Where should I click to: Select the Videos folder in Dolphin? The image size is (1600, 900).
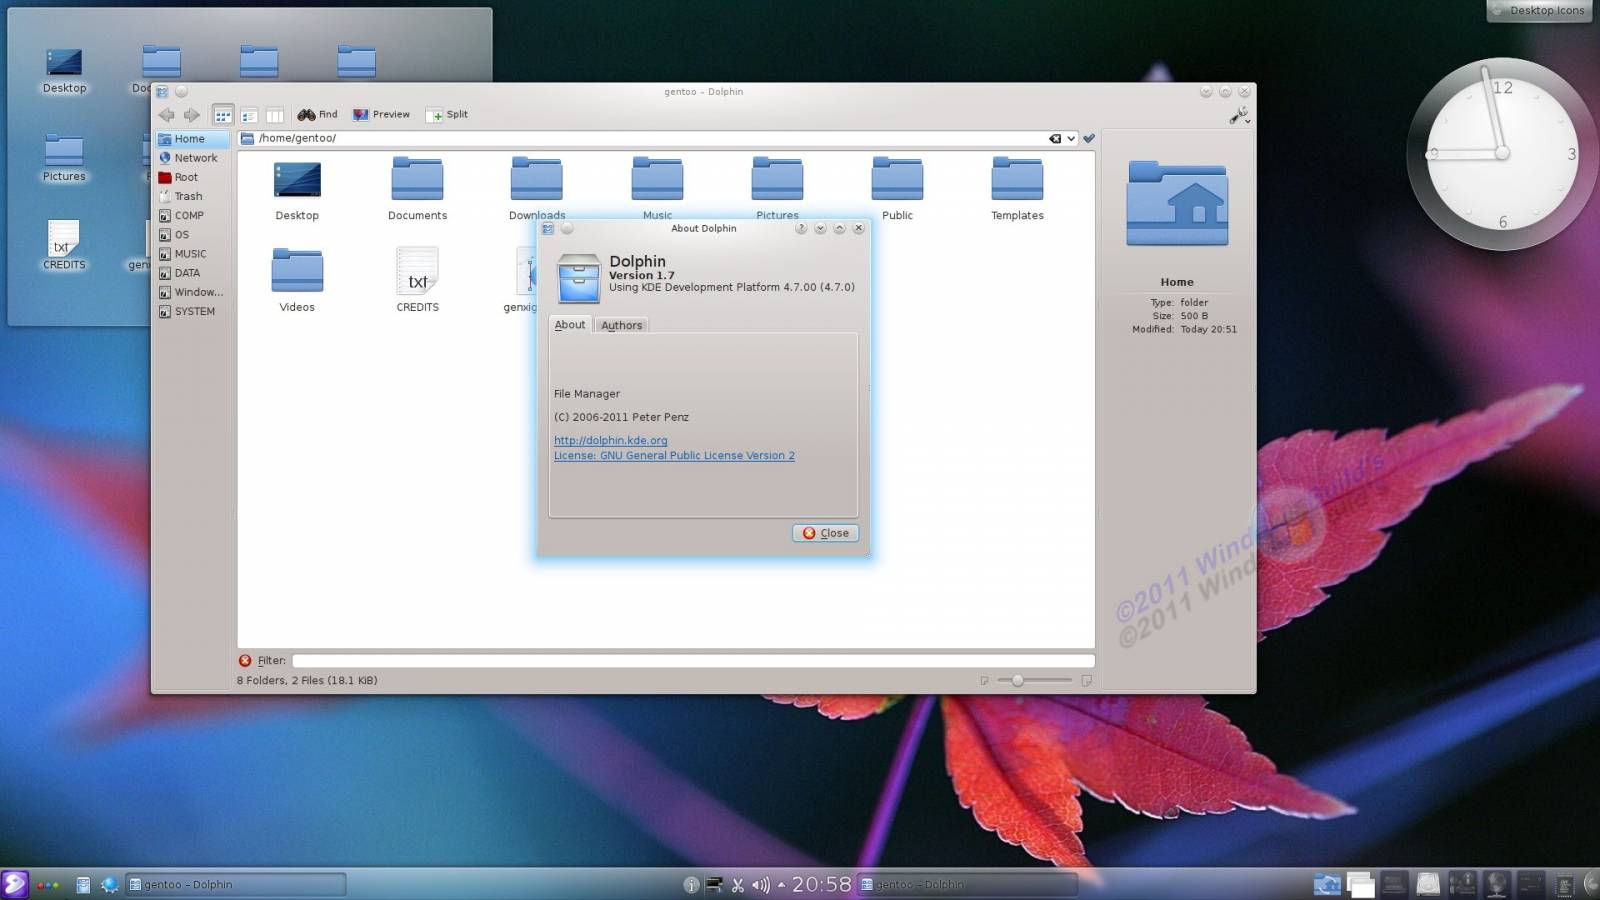pos(297,280)
